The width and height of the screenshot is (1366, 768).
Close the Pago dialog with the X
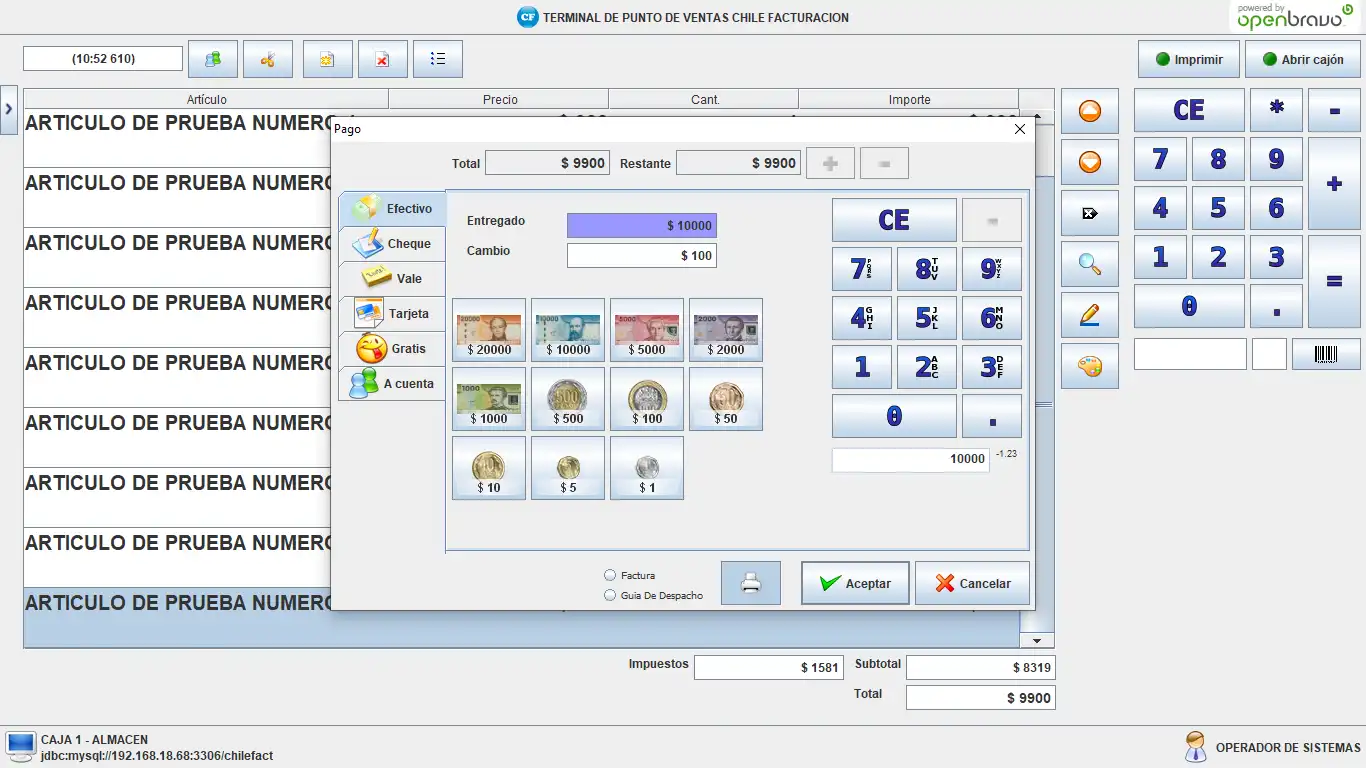1020,129
